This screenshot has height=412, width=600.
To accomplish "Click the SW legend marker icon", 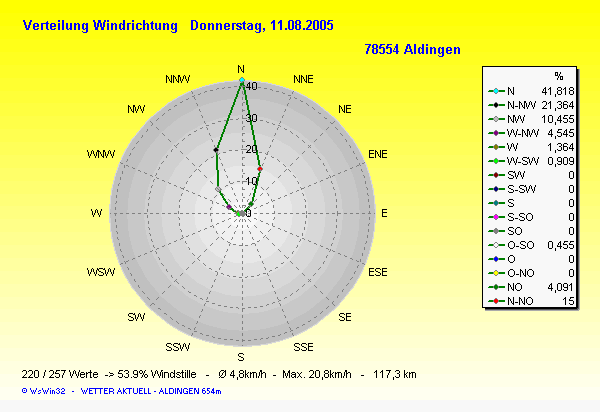I will pyautogui.click(x=497, y=175).
